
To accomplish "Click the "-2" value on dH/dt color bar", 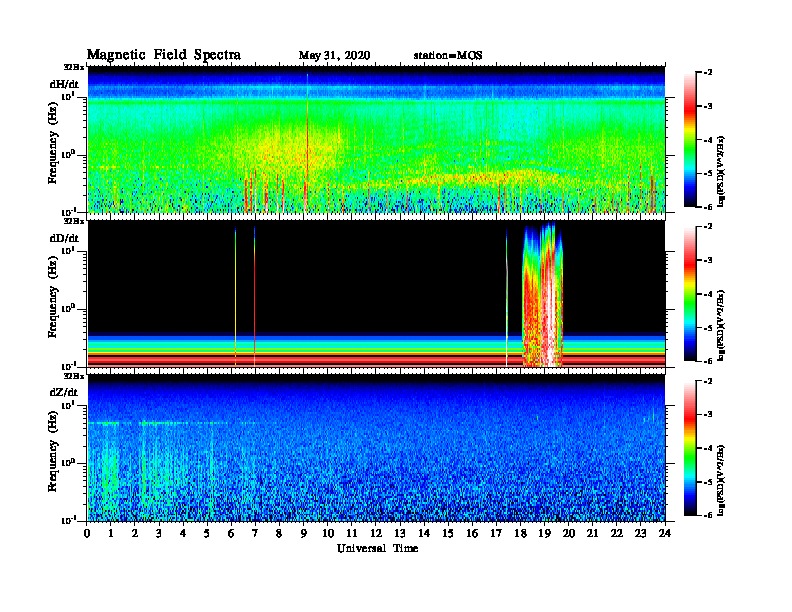I will pyautogui.click(x=708, y=73).
